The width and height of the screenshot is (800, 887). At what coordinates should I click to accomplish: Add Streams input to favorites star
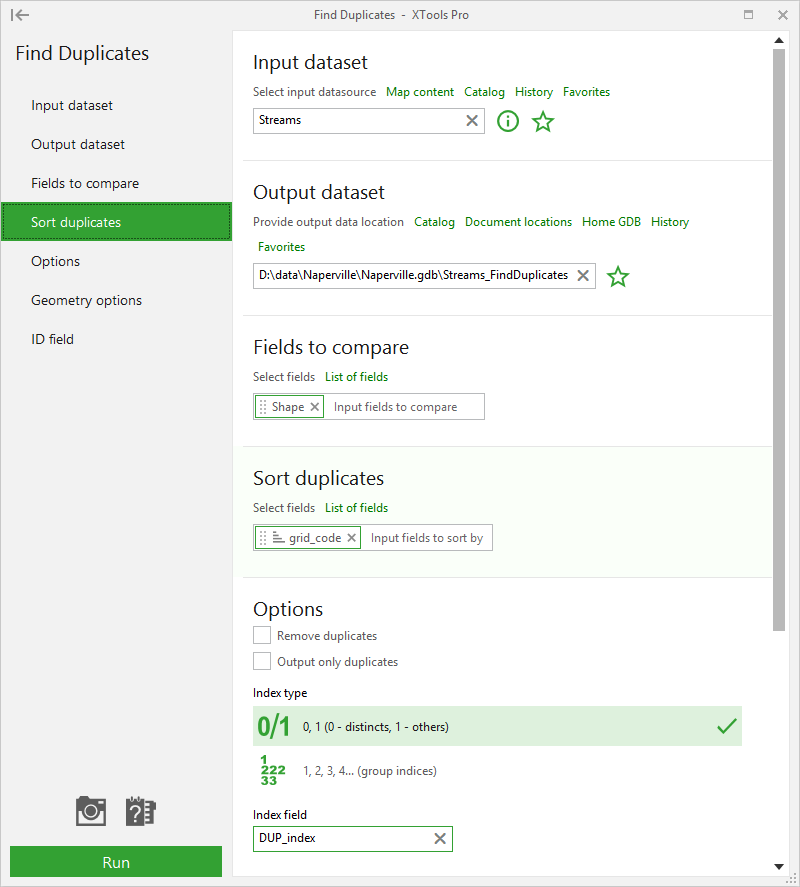click(543, 121)
